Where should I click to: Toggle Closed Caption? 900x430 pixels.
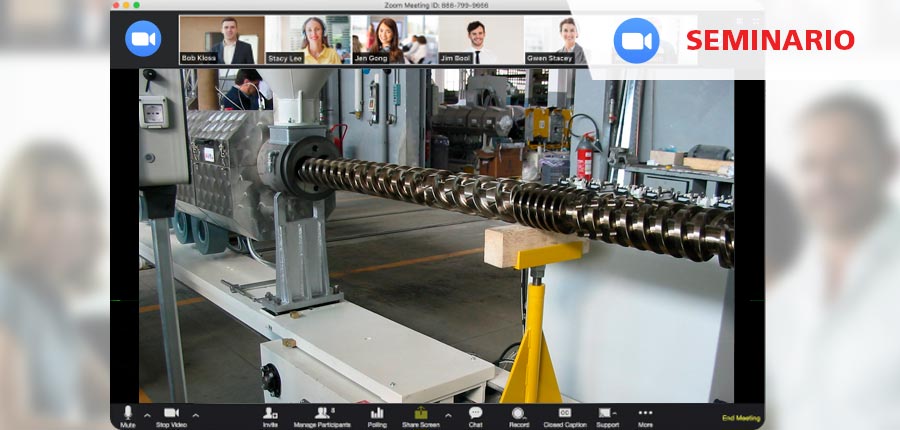[x=565, y=414]
